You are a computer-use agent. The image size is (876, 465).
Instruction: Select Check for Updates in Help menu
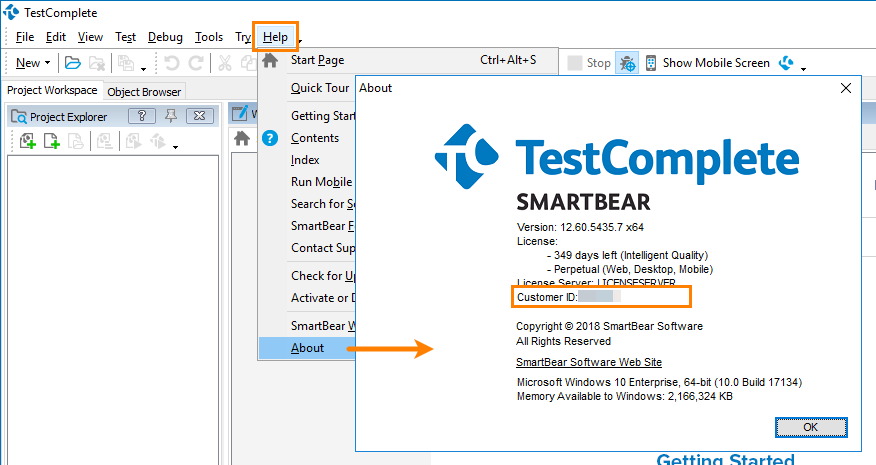(323, 276)
